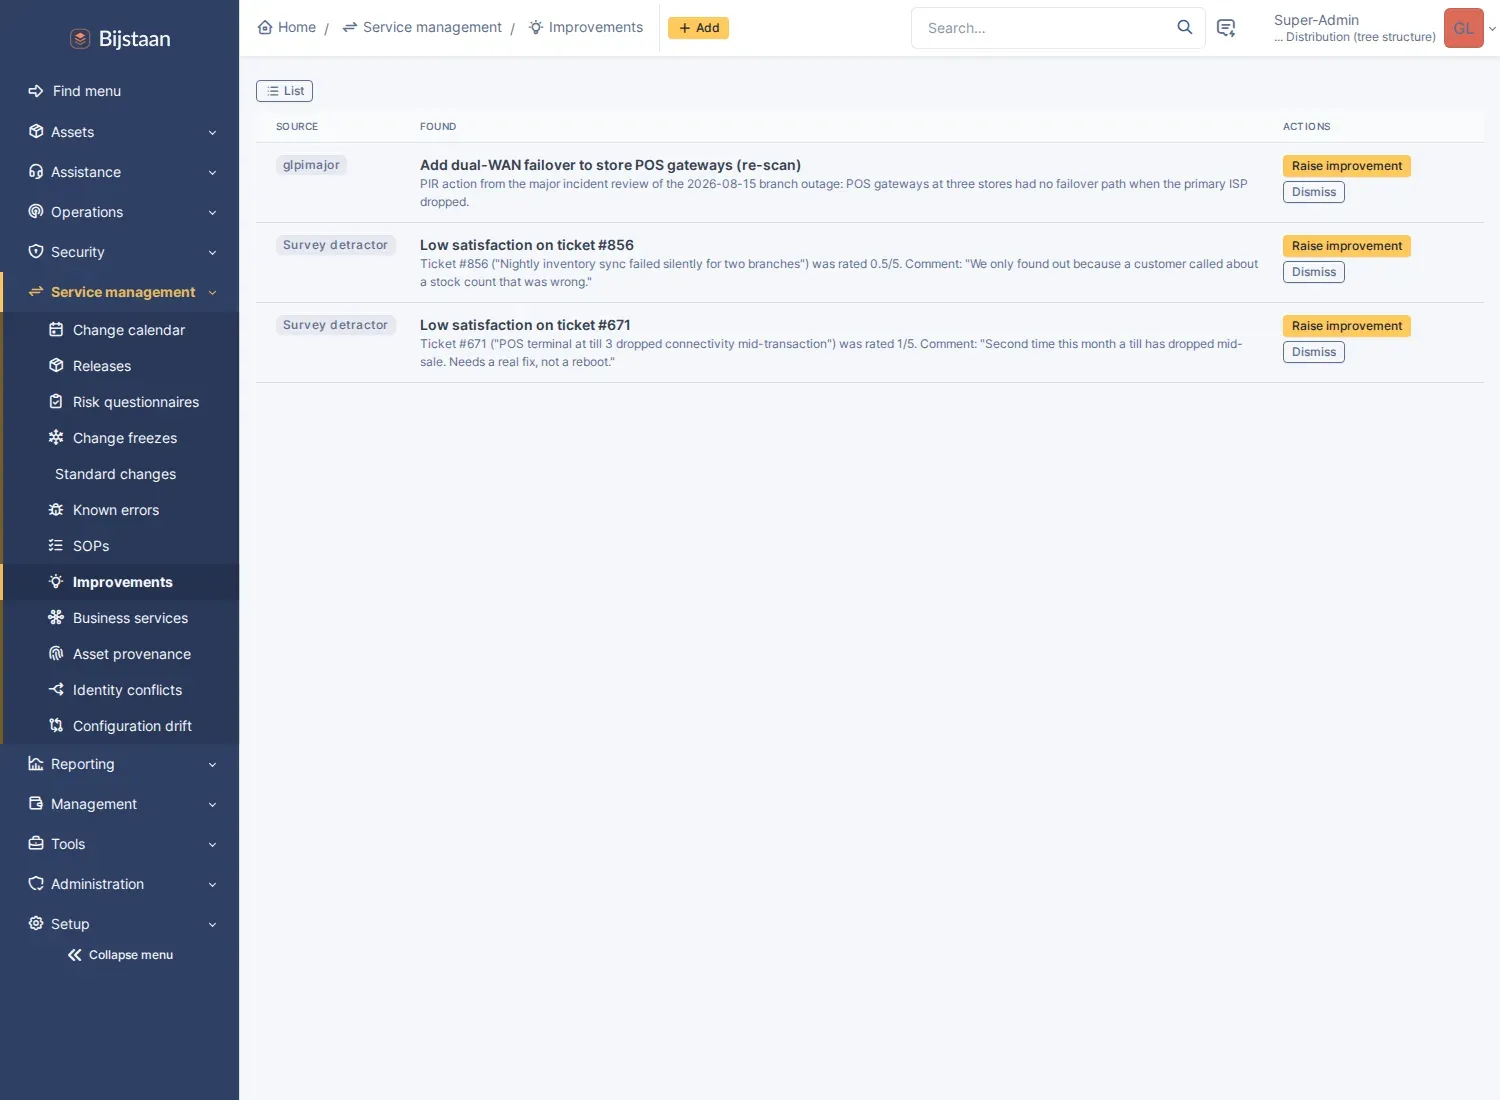Open the user profile dropdown arrow
The image size is (1500, 1100).
pyautogui.click(x=1492, y=29)
